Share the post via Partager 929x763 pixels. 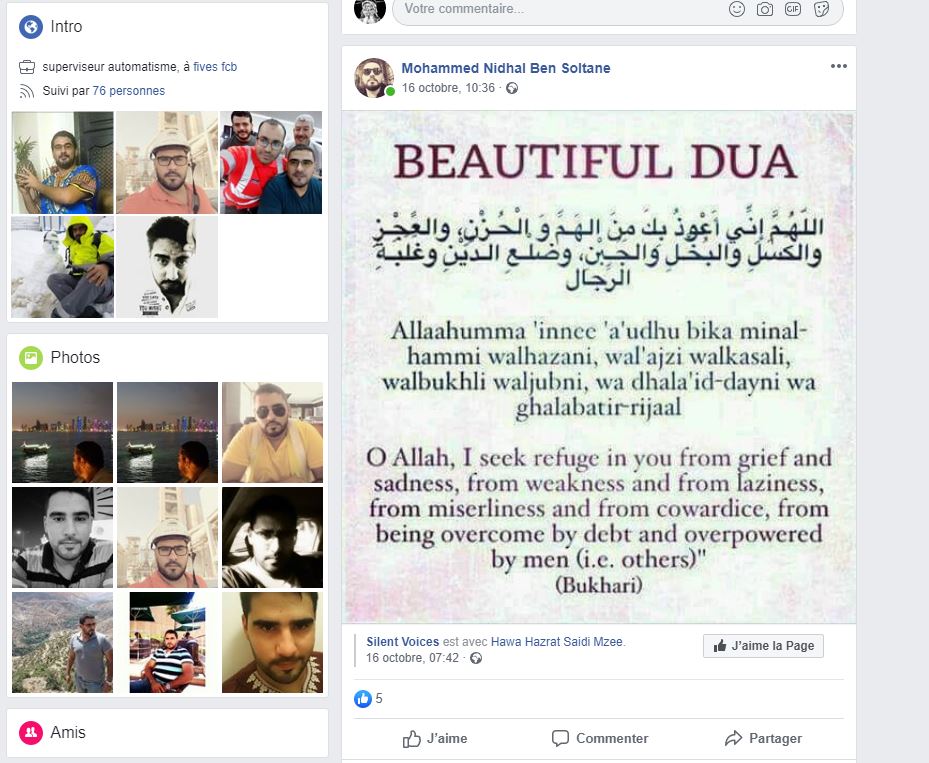(x=763, y=738)
